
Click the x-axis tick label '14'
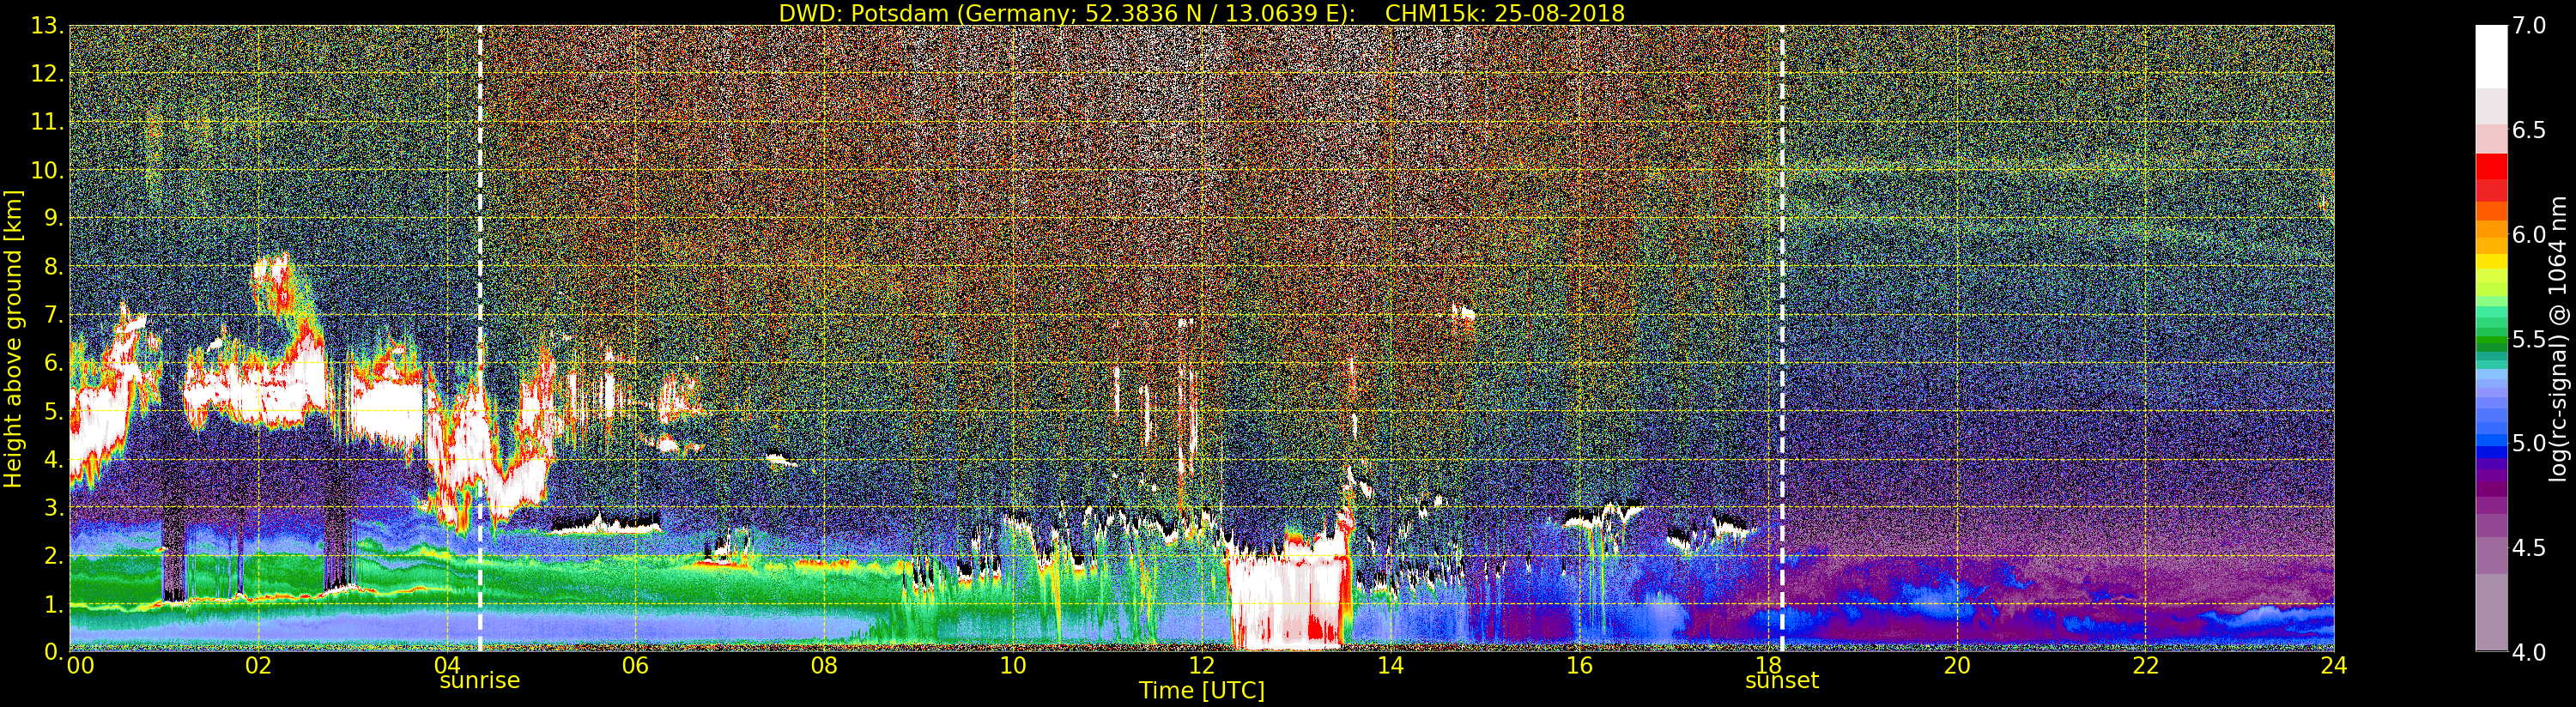click(x=1391, y=666)
